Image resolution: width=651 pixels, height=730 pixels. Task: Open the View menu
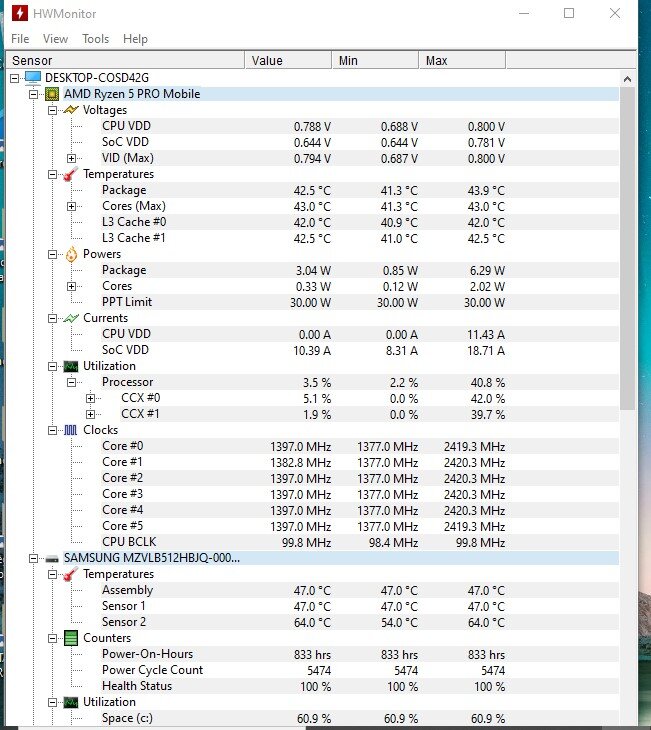[x=55, y=39]
